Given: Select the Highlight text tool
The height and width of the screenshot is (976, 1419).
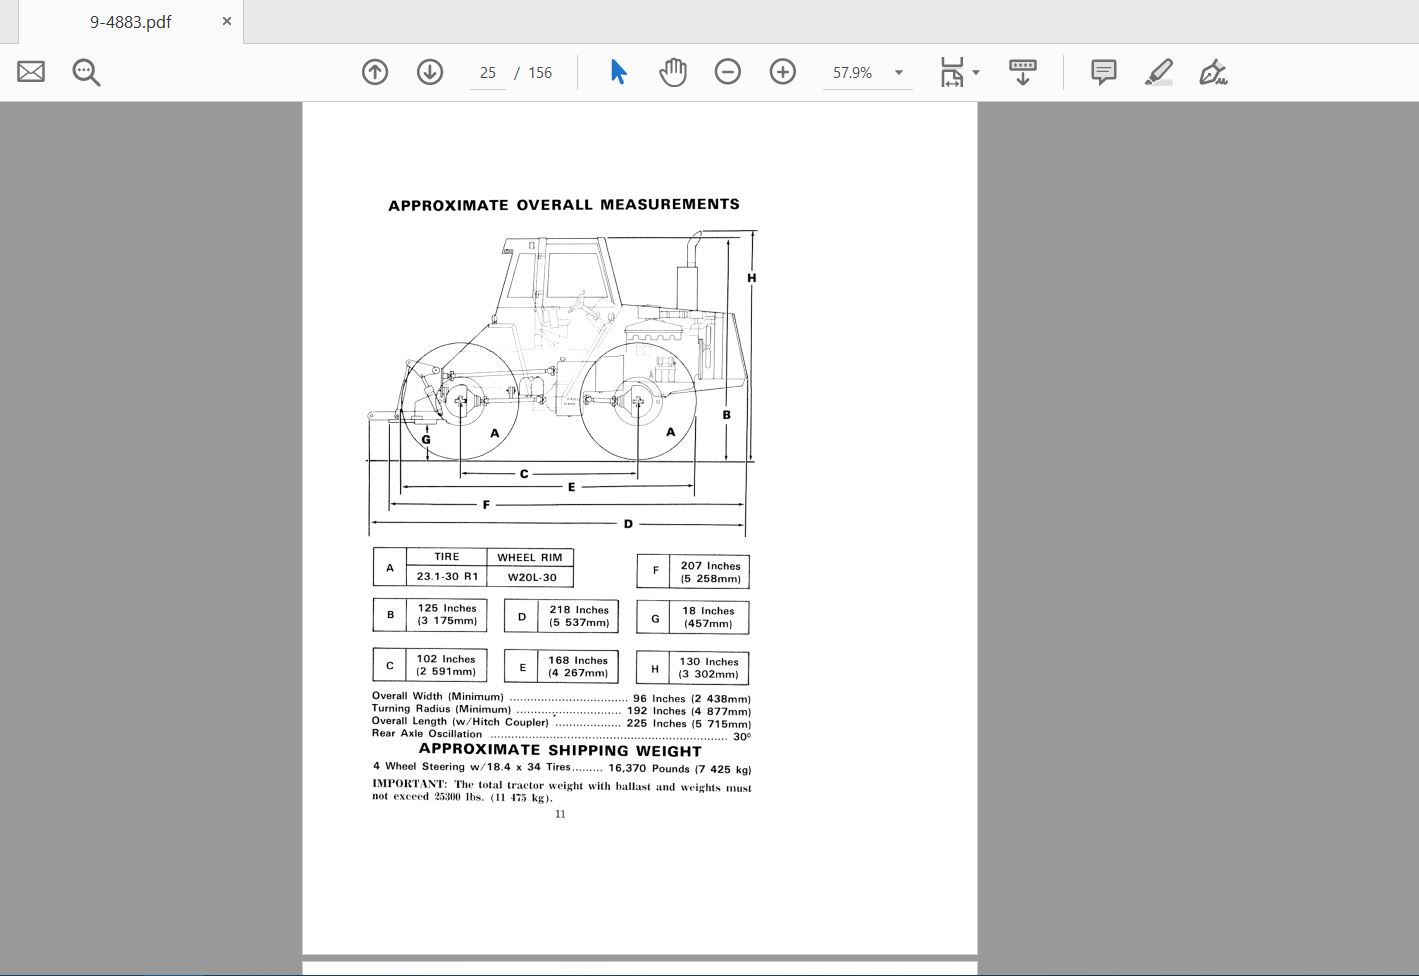Looking at the screenshot, I should click(x=1159, y=71).
